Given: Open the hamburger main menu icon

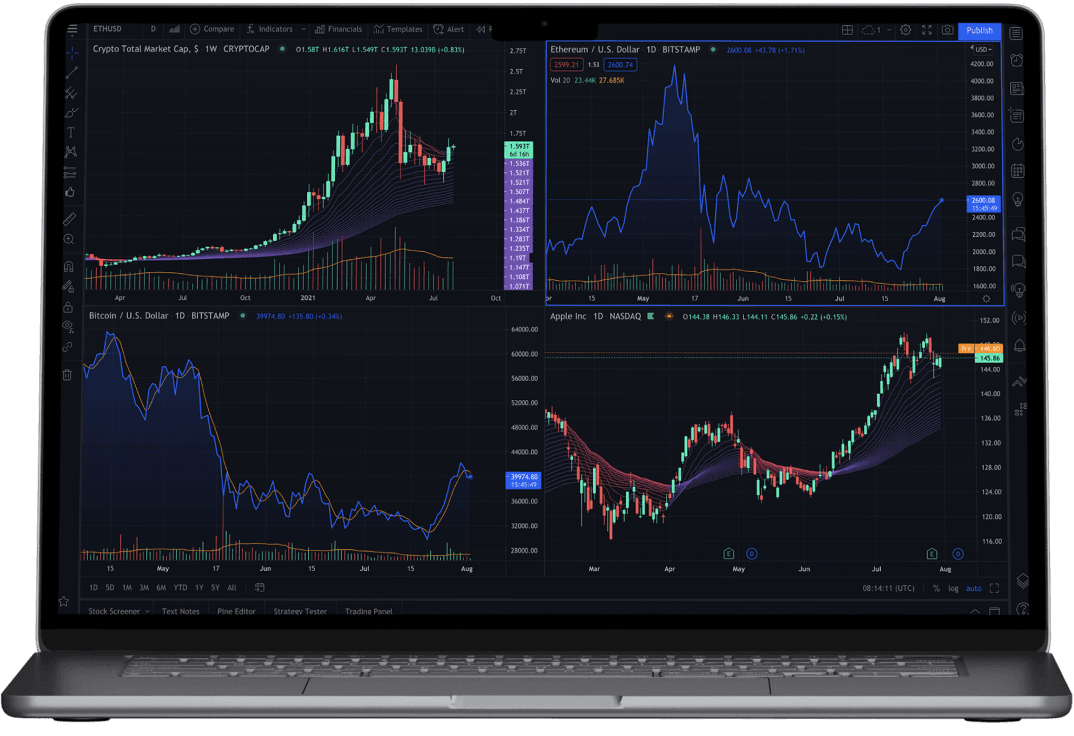Looking at the screenshot, I should (x=72, y=29).
